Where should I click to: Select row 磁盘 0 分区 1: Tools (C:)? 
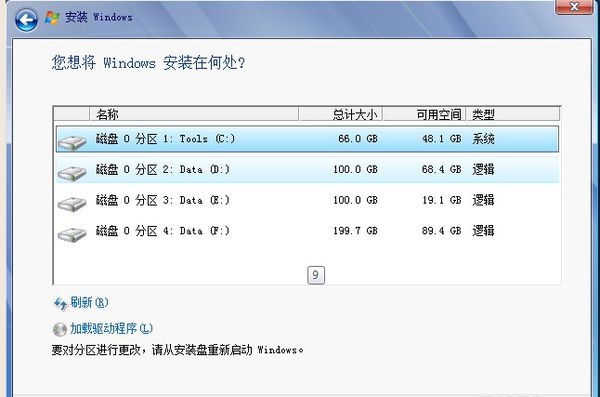(307, 139)
